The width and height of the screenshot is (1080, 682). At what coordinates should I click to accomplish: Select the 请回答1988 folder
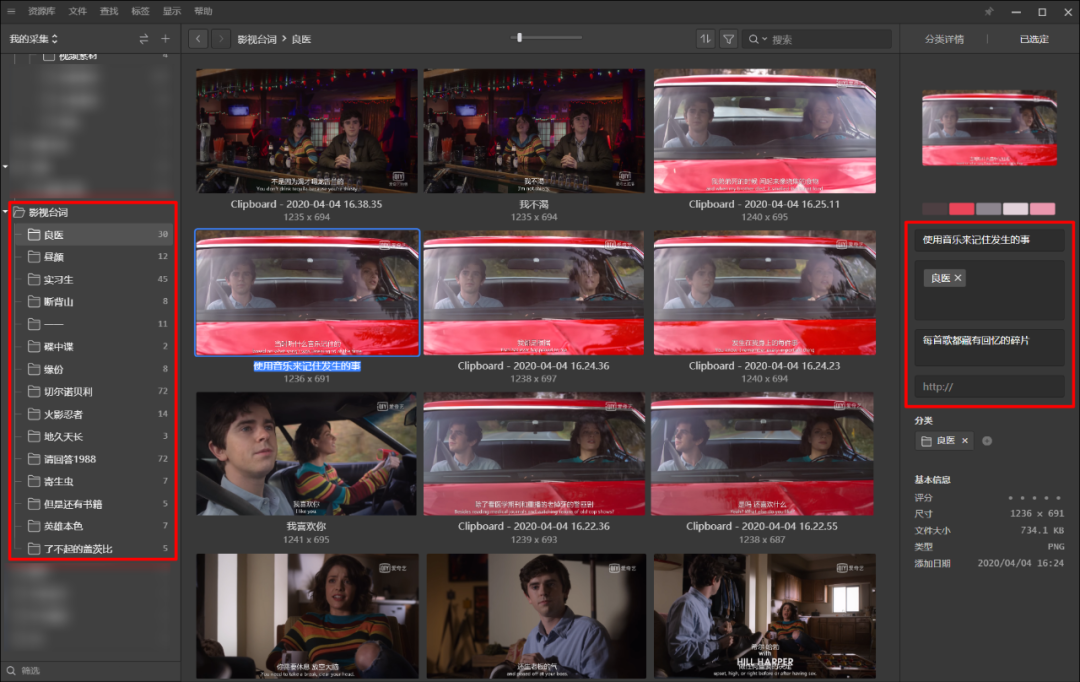pyautogui.click(x=92, y=459)
